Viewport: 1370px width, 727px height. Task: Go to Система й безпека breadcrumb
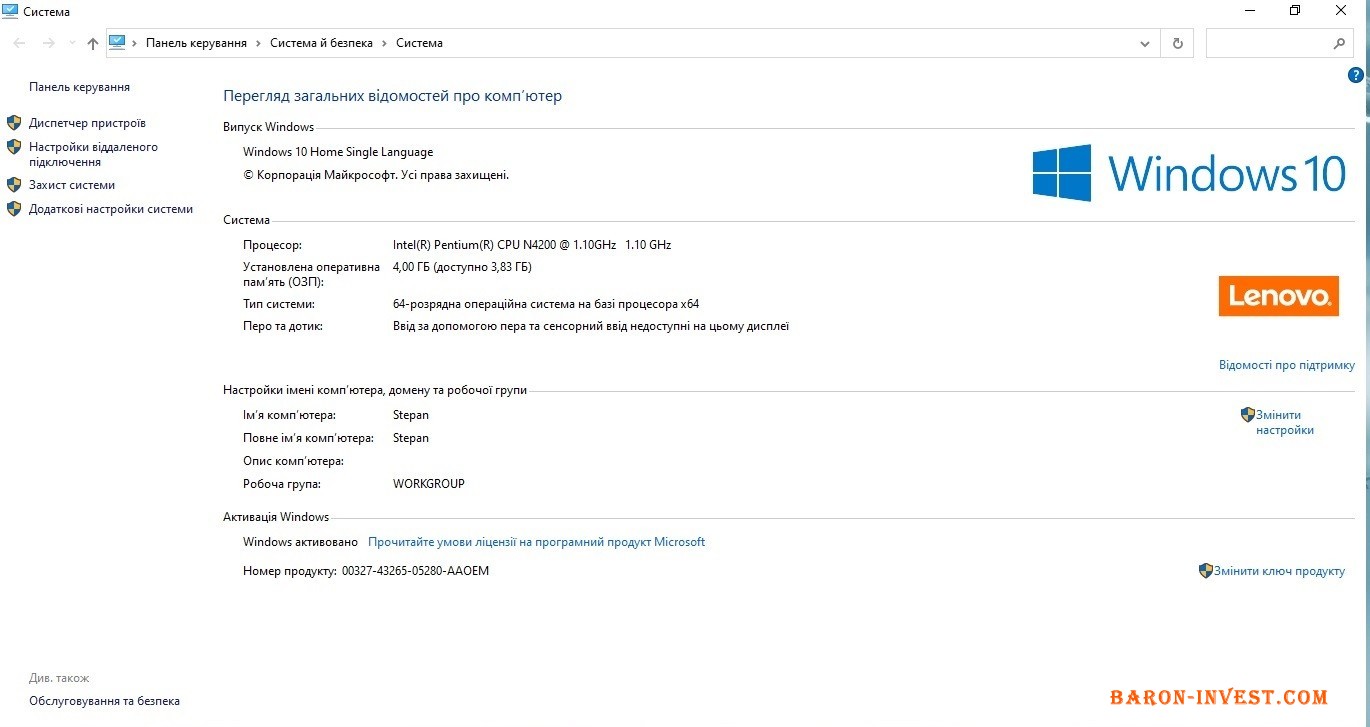point(321,43)
